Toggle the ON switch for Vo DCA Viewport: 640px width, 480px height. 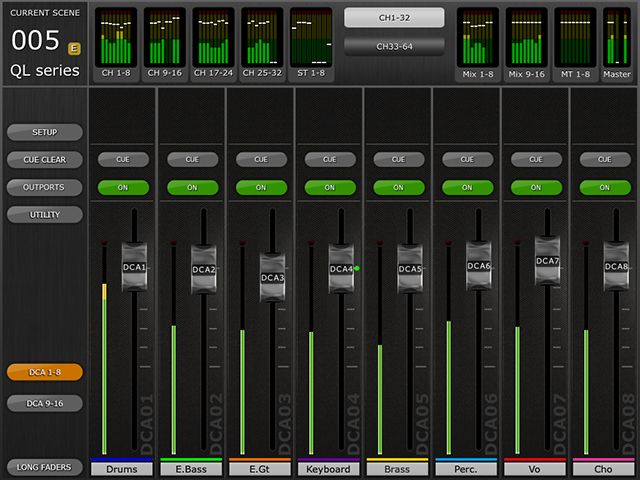coord(536,187)
